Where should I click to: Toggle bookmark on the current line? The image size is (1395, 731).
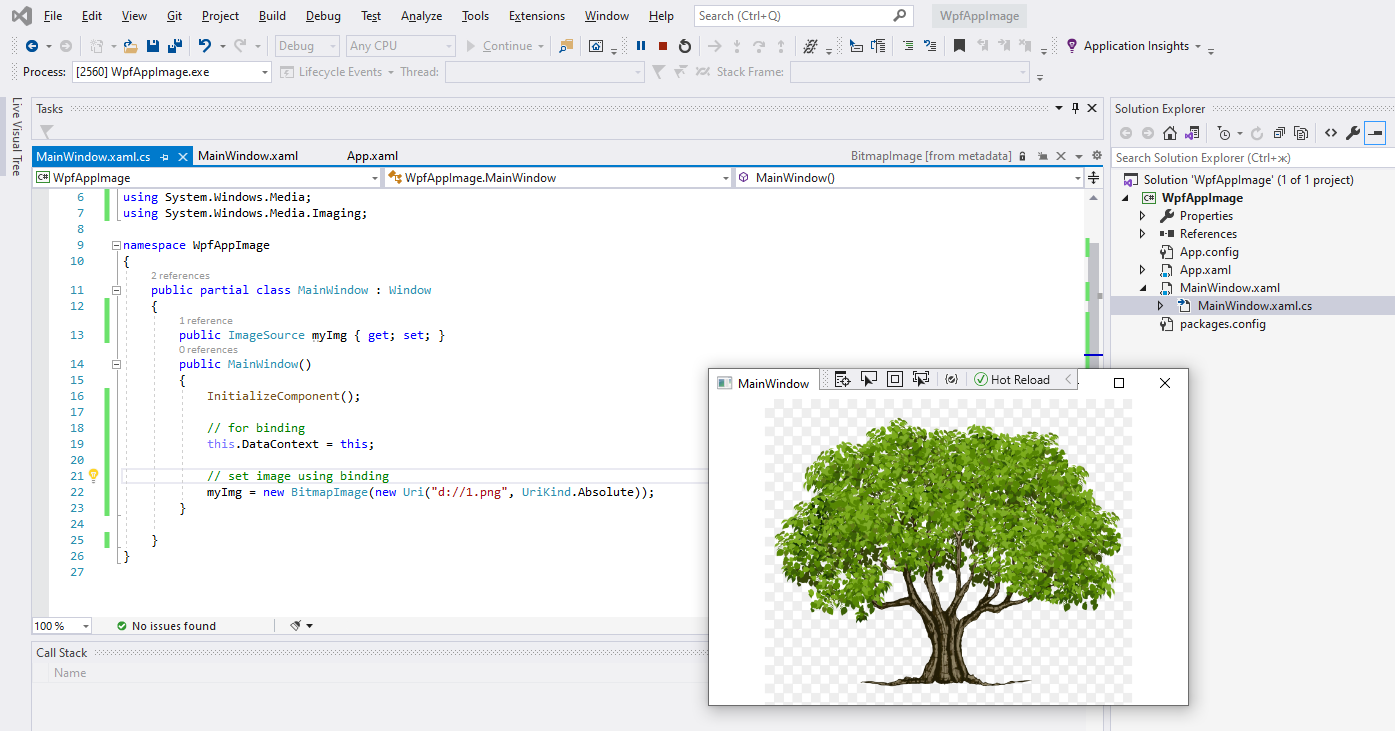pos(959,46)
